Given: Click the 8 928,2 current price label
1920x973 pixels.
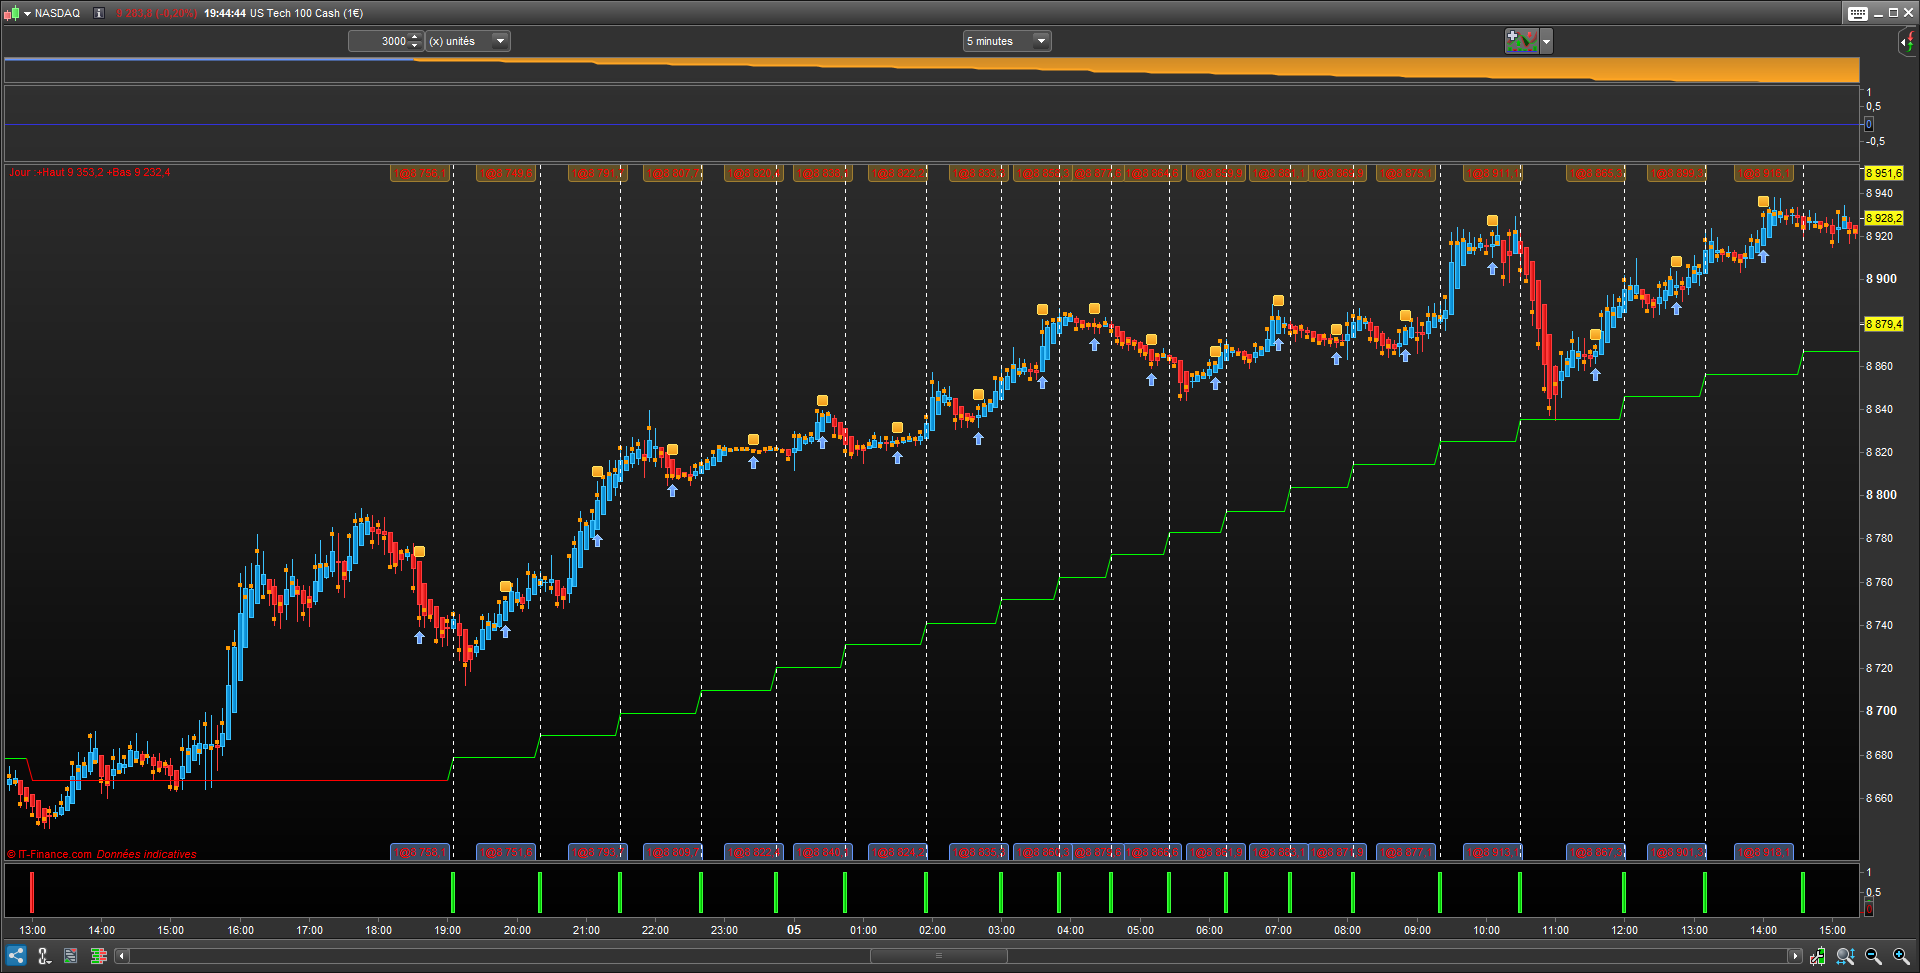Looking at the screenshot, I should [1884, 218].
